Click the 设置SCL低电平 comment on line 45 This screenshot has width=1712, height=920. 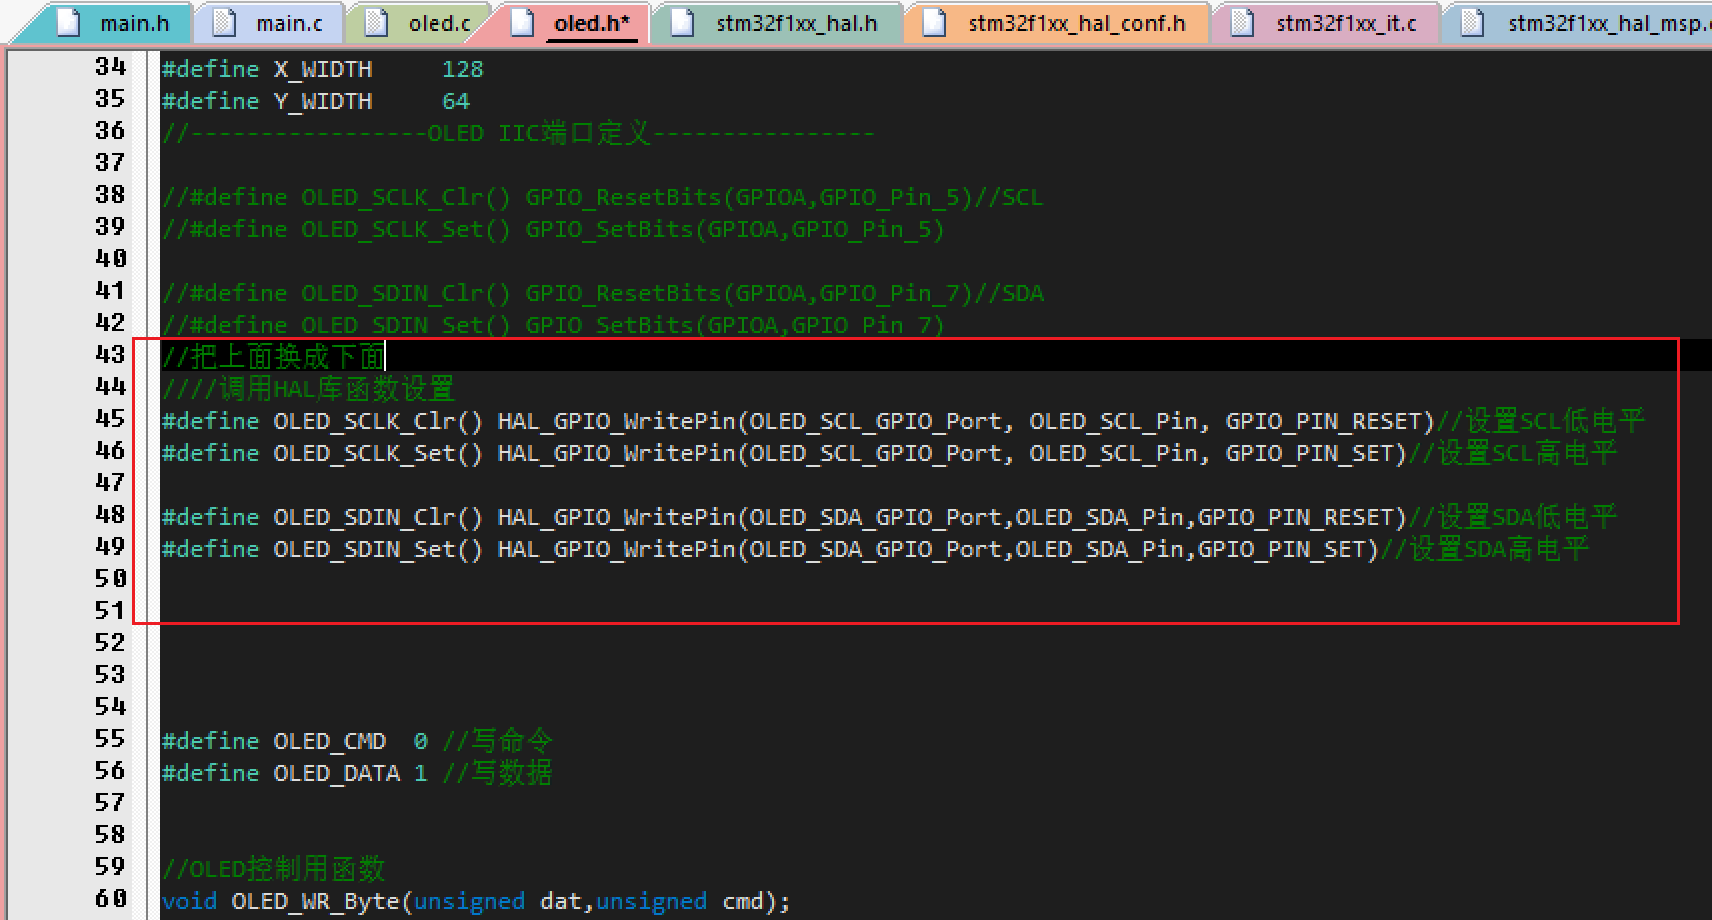tap(1540, 421)
